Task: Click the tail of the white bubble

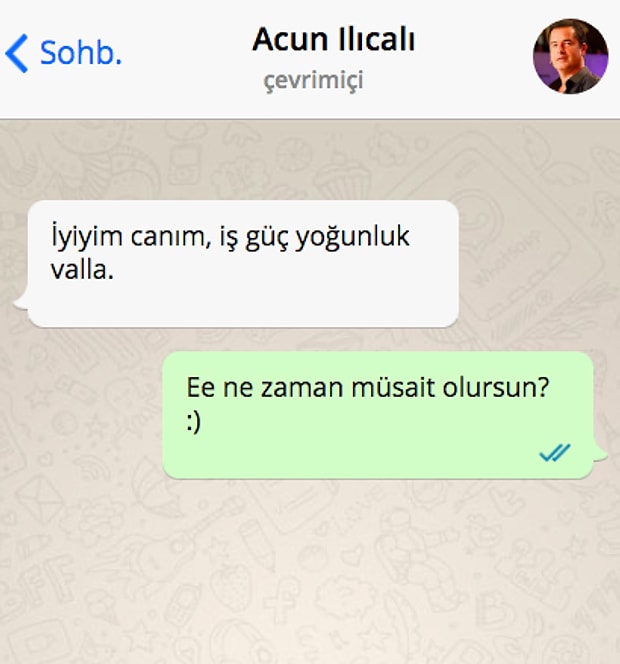Action: (x=21, y=301)
